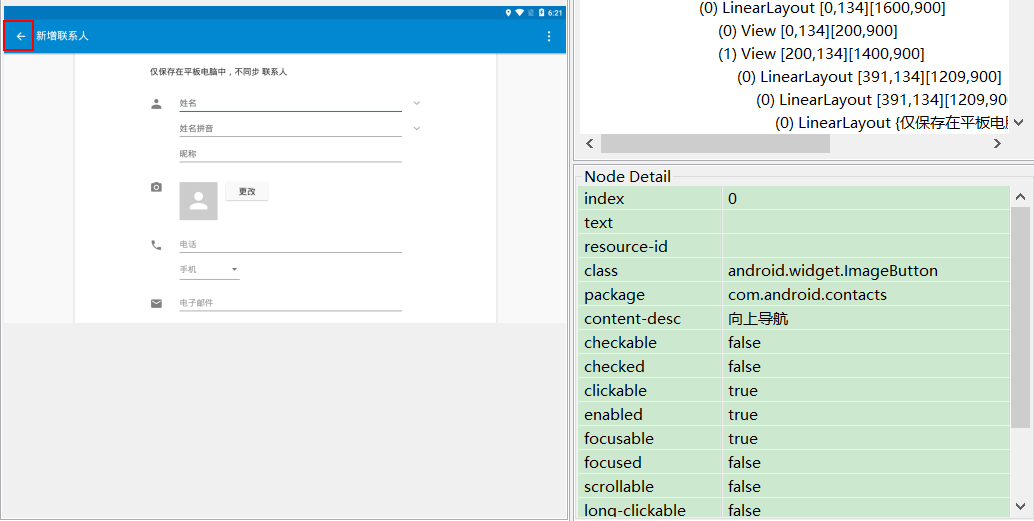Click the long-clickable property label

pos(635,510)
